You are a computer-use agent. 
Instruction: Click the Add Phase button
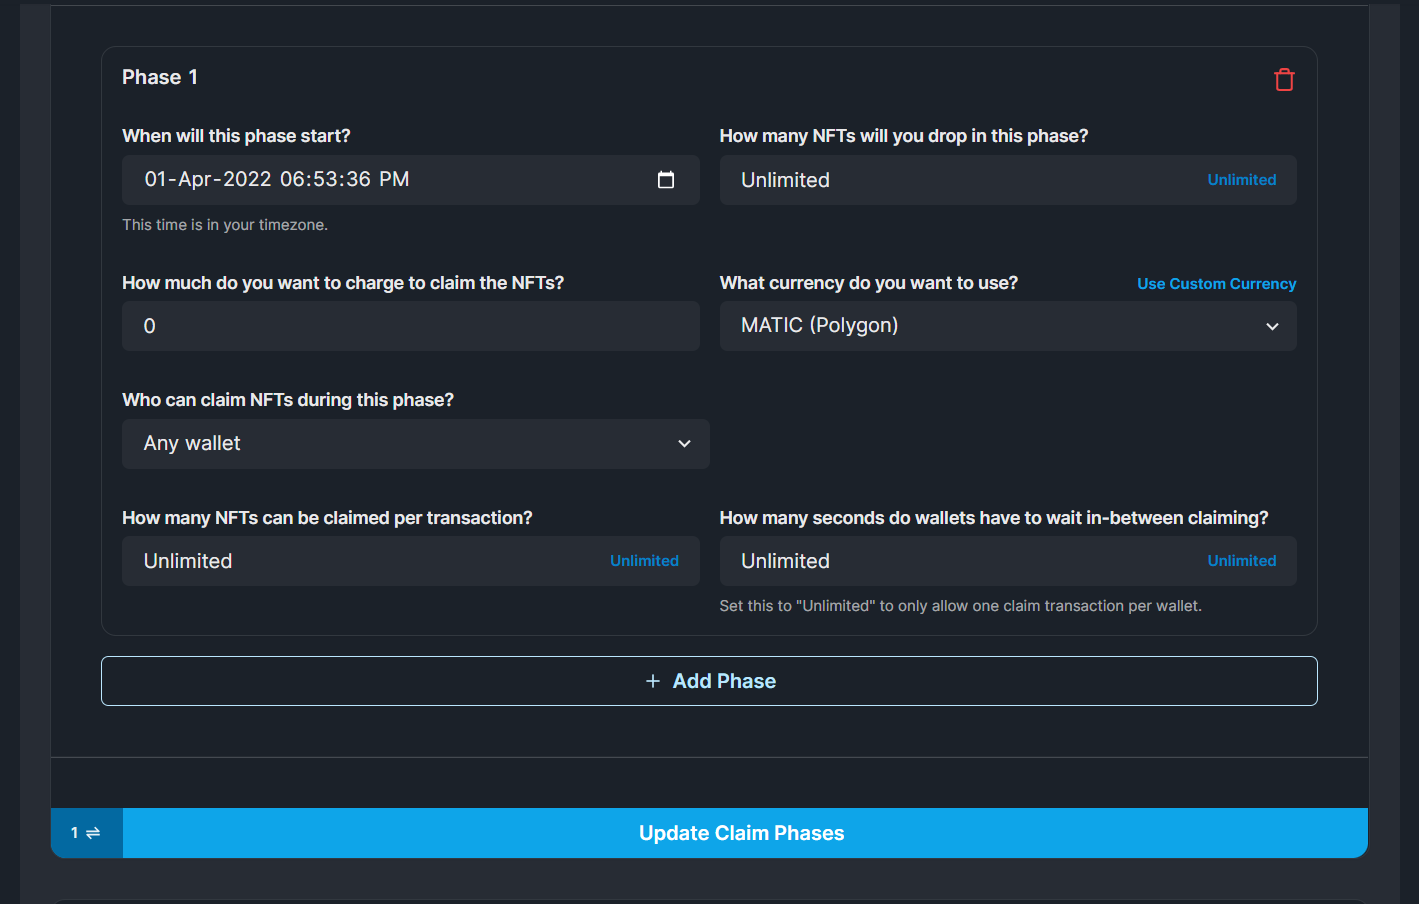[709, 681]
